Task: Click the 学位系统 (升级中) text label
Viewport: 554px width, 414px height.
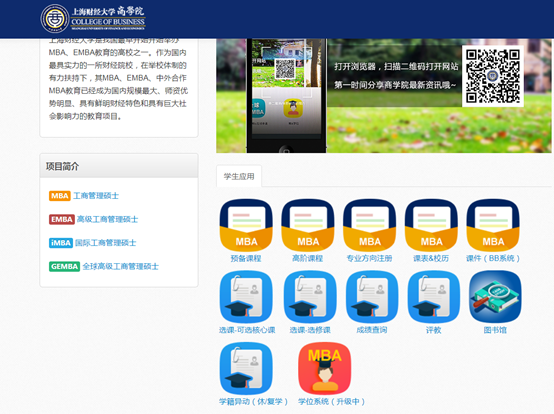Action: click(331, 402)
